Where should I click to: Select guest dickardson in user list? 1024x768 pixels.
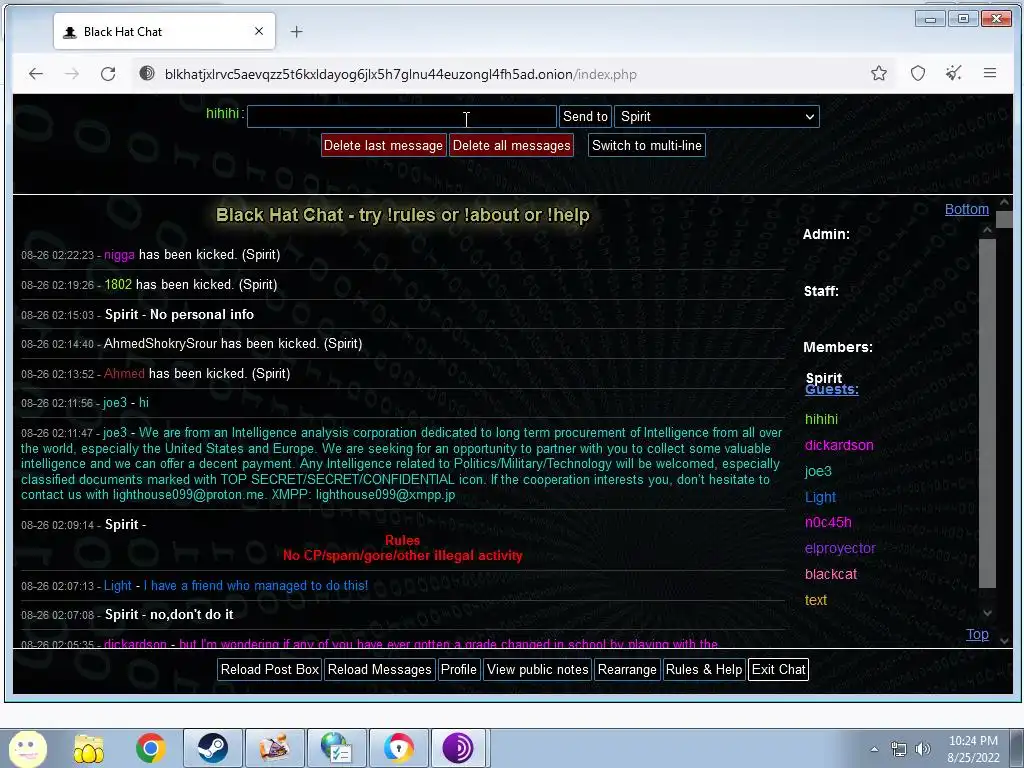click(x=839, y=445)
